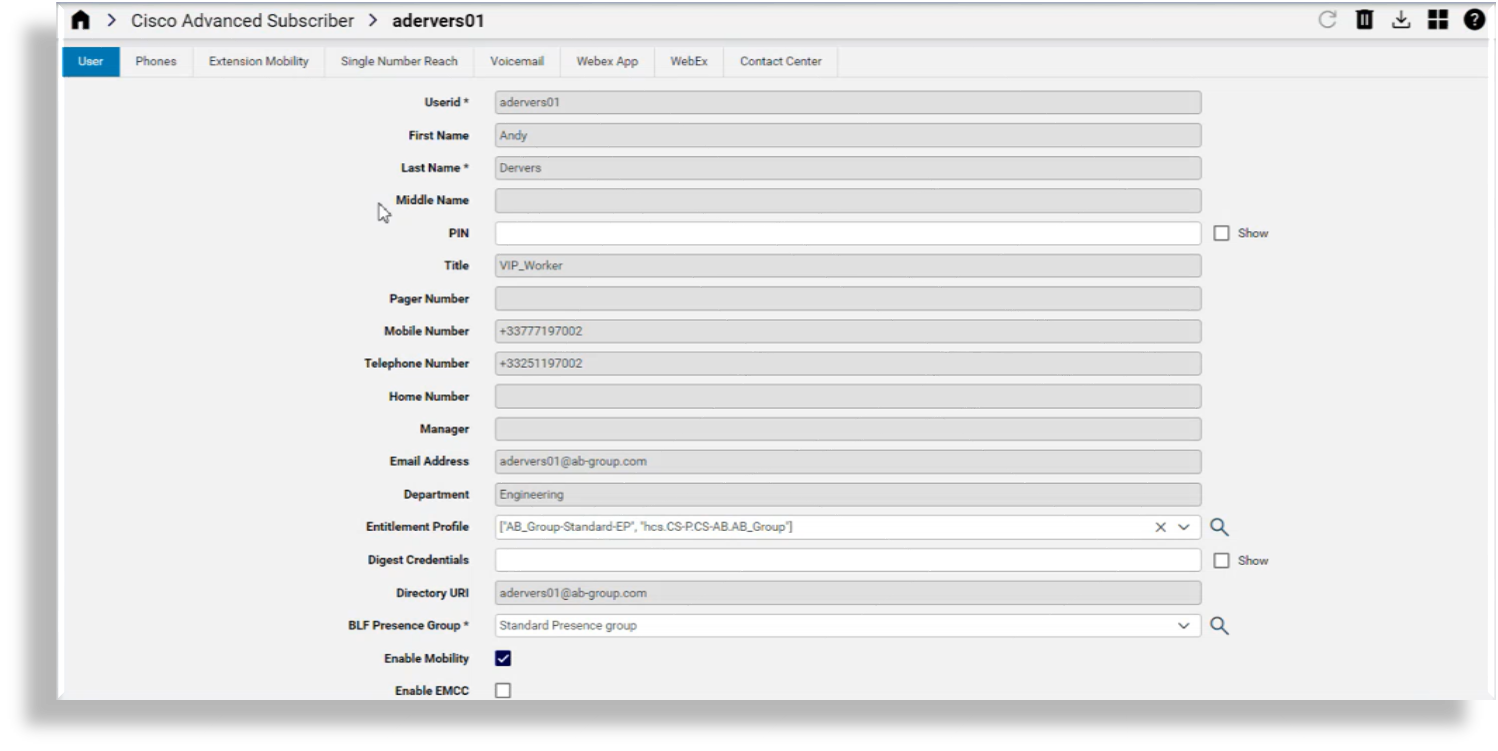Open the Entitlement Profile search magnifier
1498x751 pixels.
click(1219, 527)
